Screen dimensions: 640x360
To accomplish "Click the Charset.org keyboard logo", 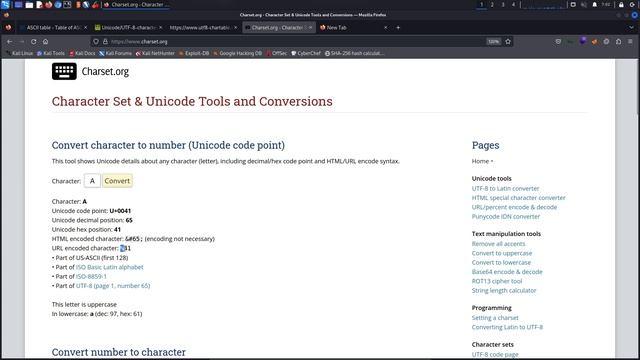I will [64, 71].
